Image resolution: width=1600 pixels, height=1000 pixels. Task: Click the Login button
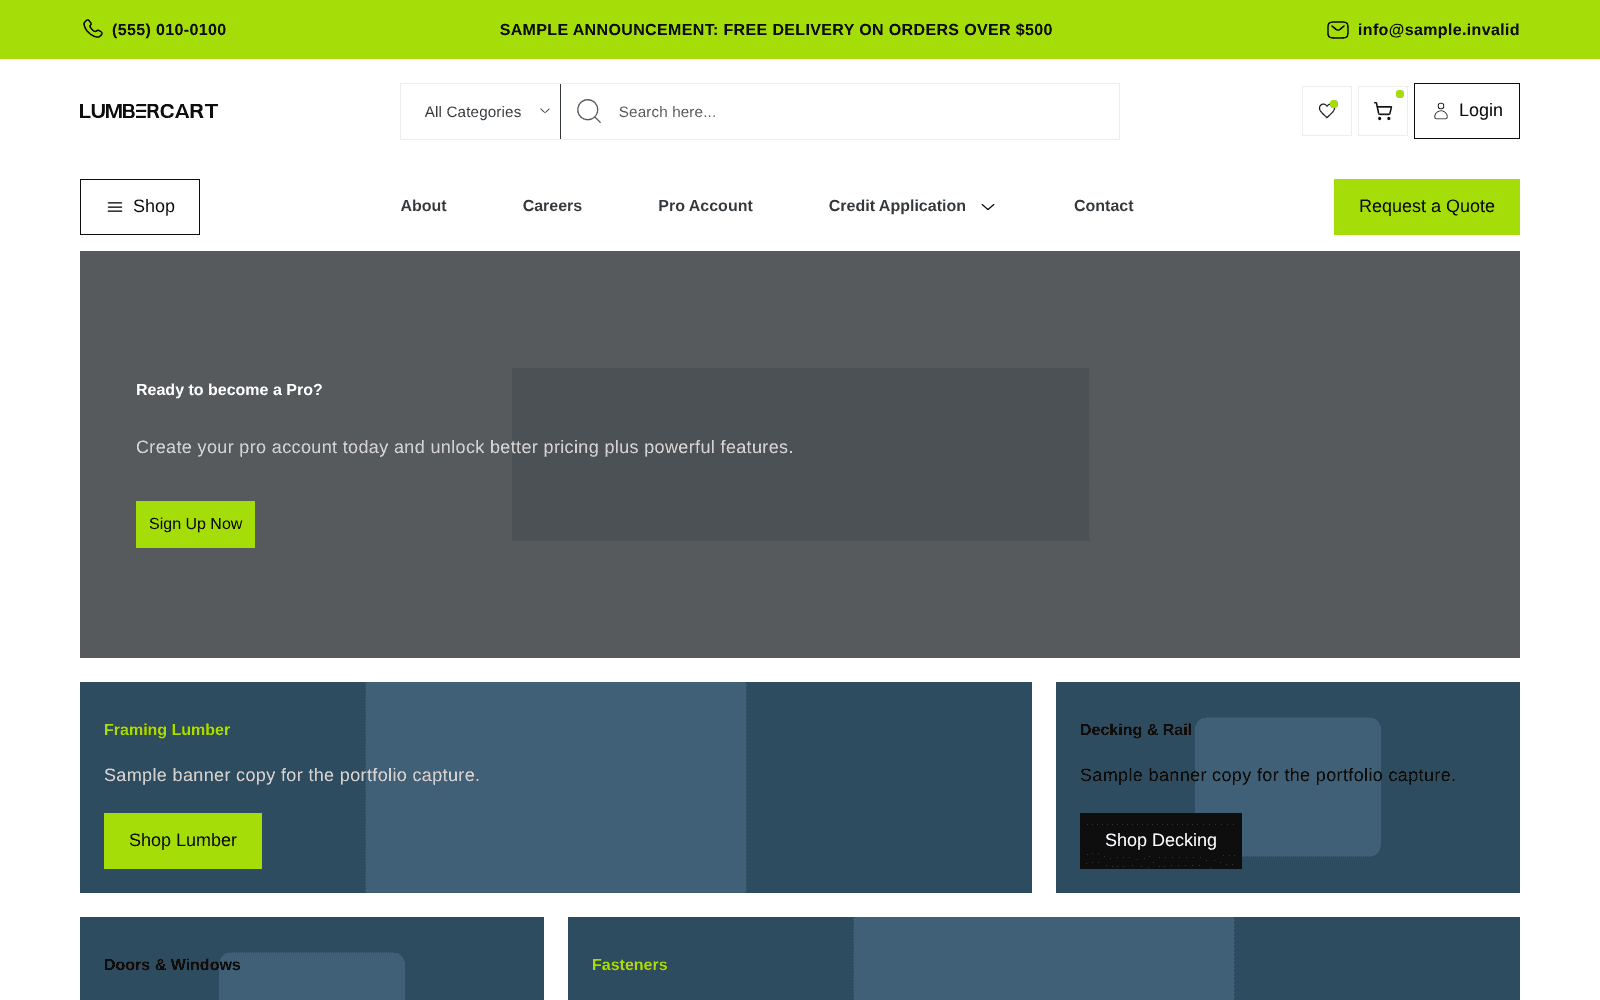click(x=1467, y=111)
